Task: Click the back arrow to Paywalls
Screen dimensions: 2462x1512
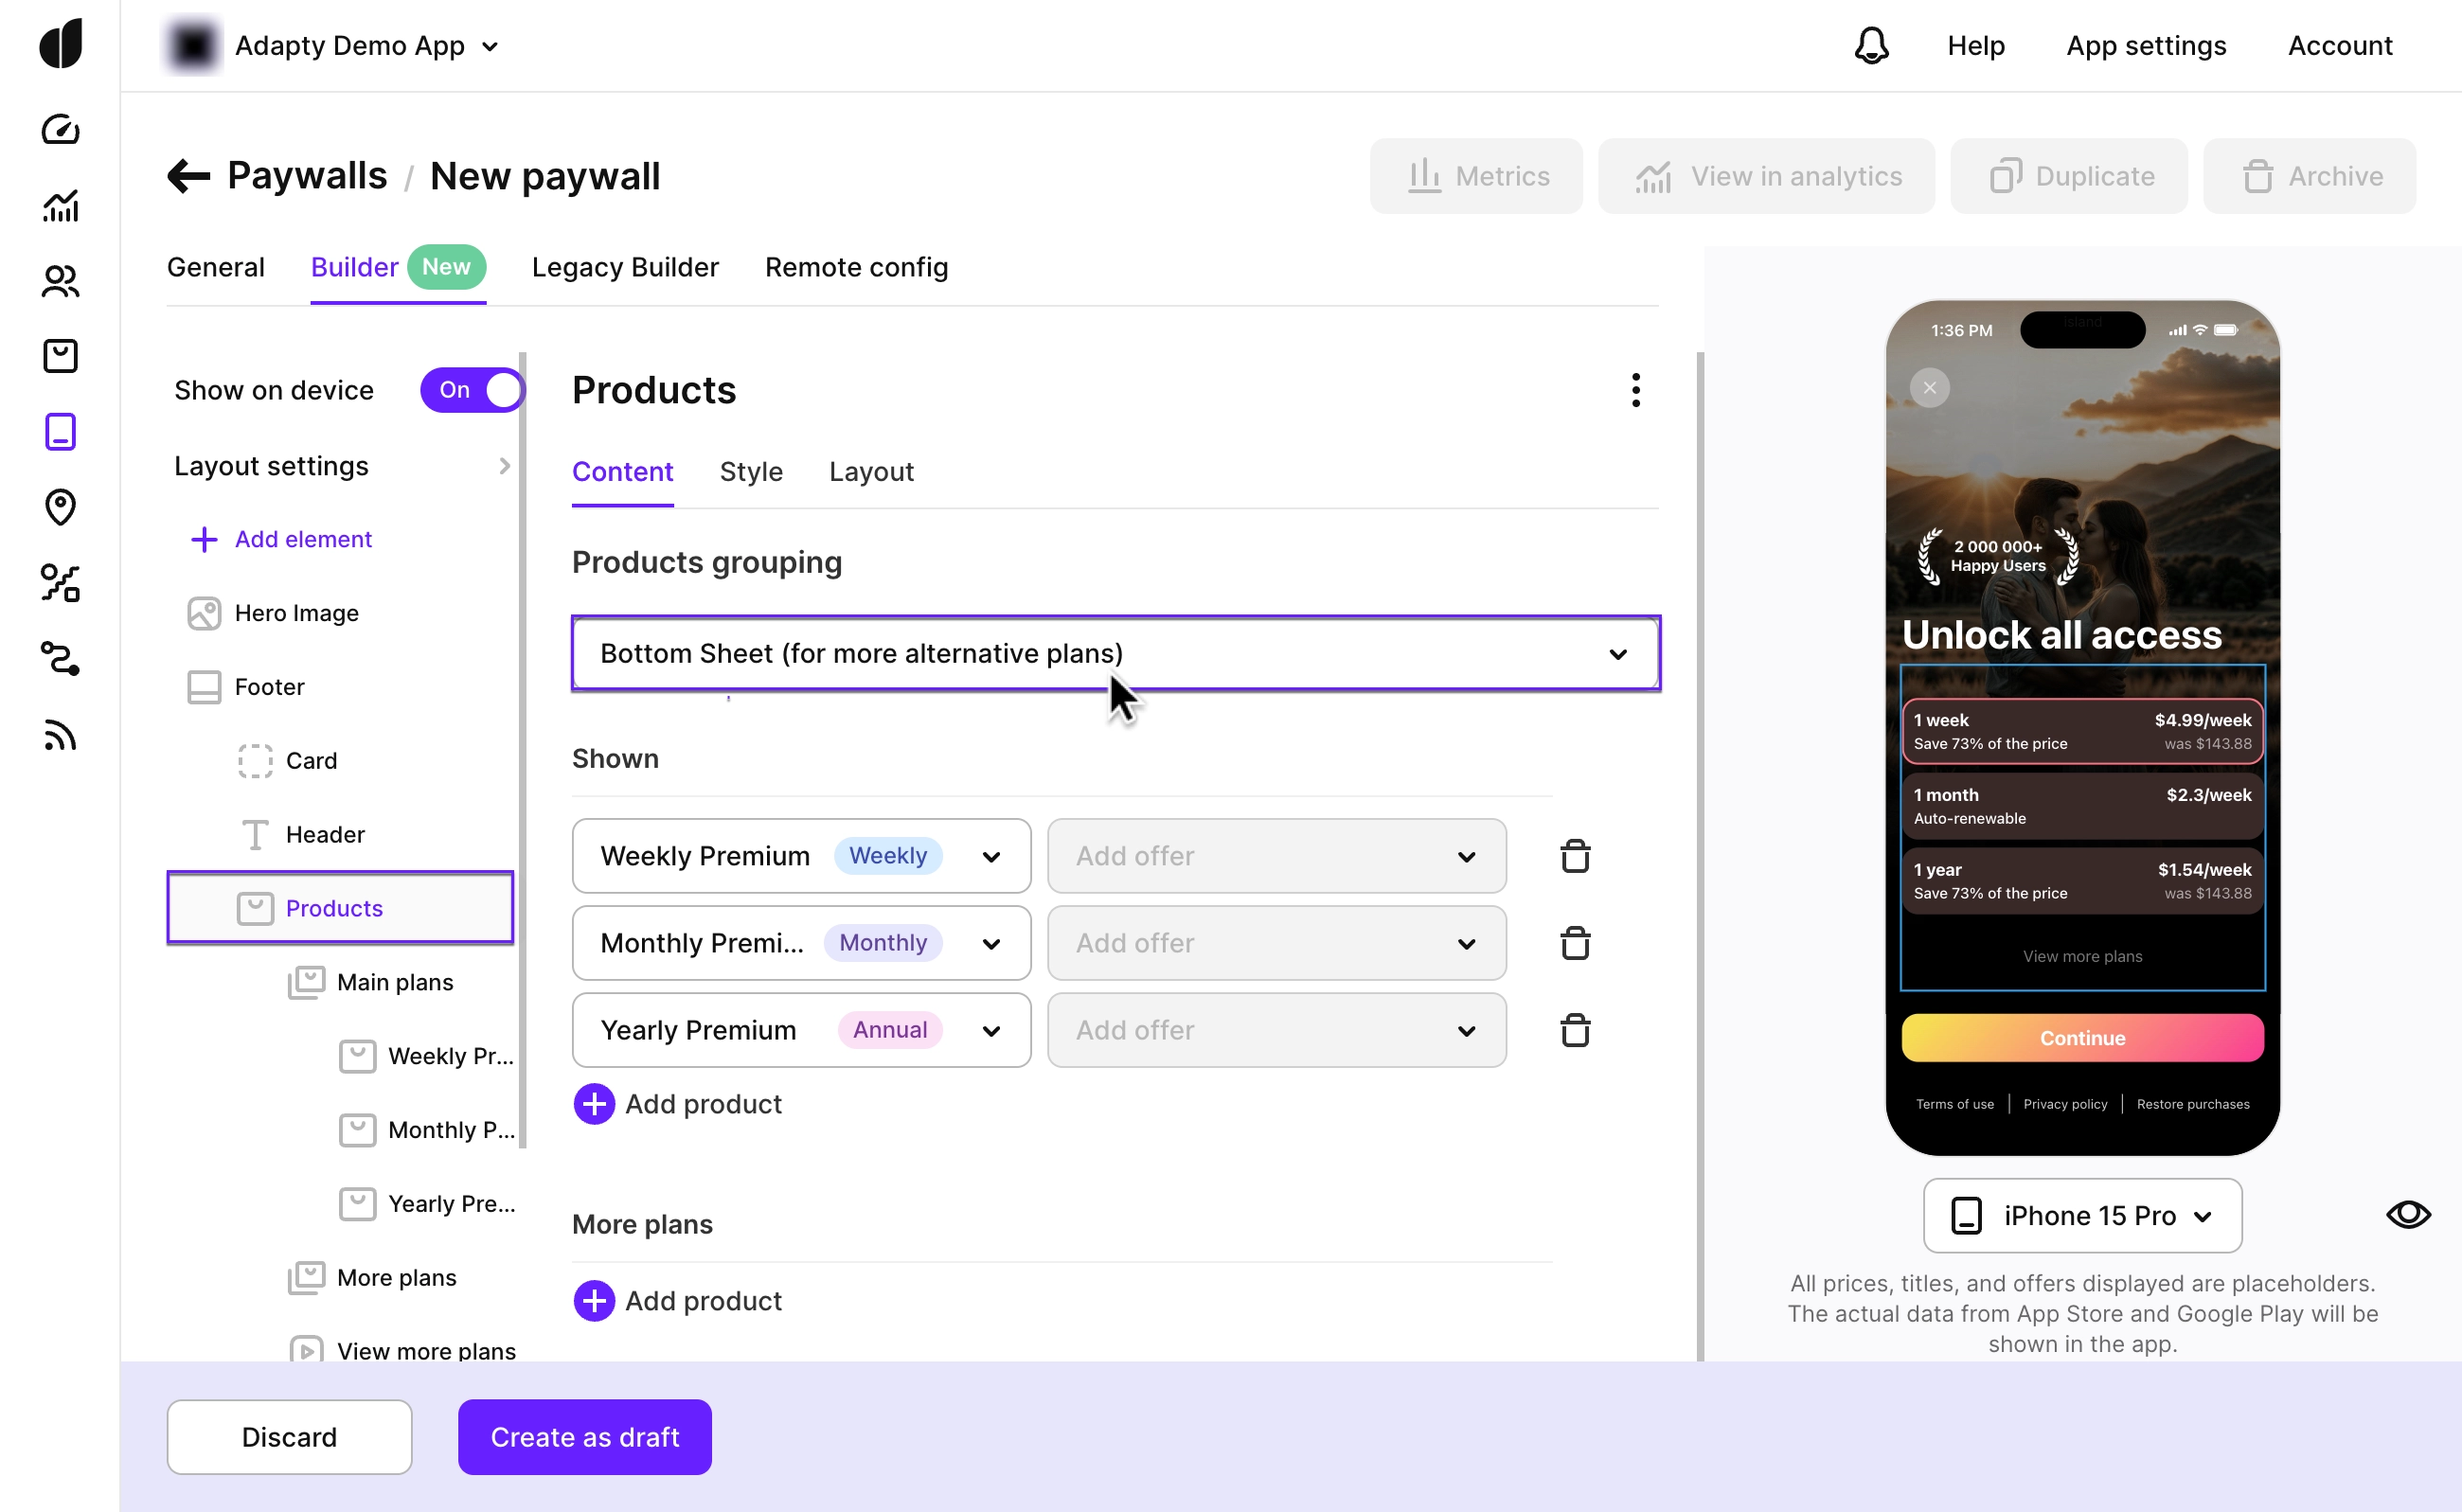Action: point(188,176)
